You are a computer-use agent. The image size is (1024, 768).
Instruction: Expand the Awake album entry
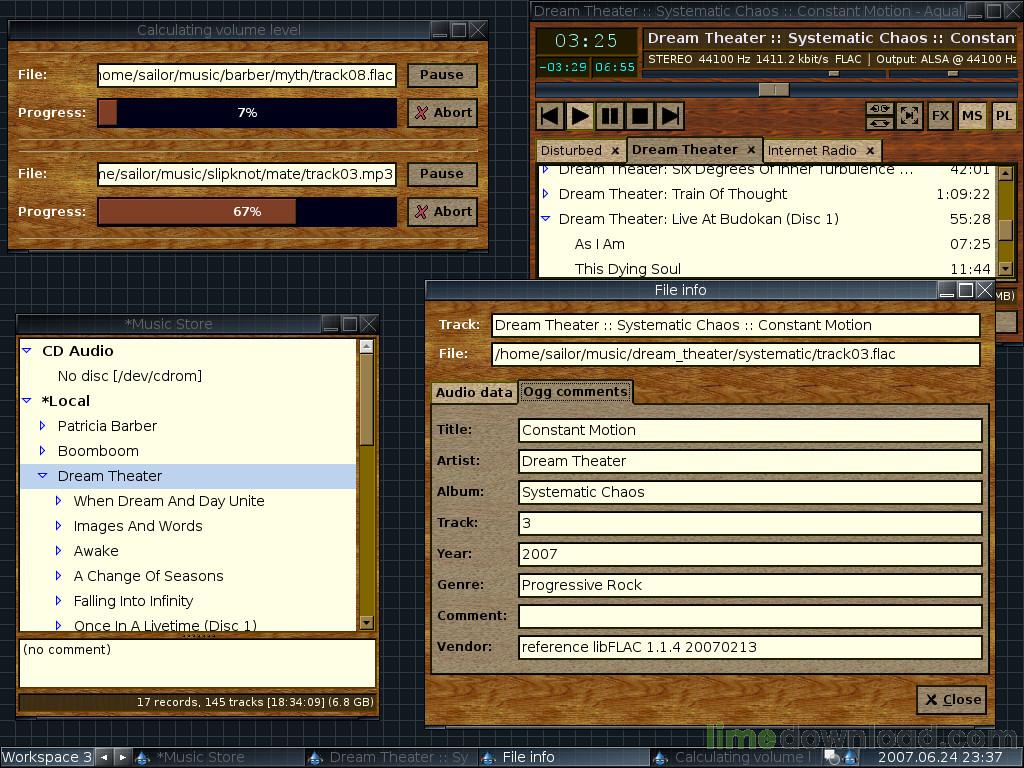click(x=58, y=551)
